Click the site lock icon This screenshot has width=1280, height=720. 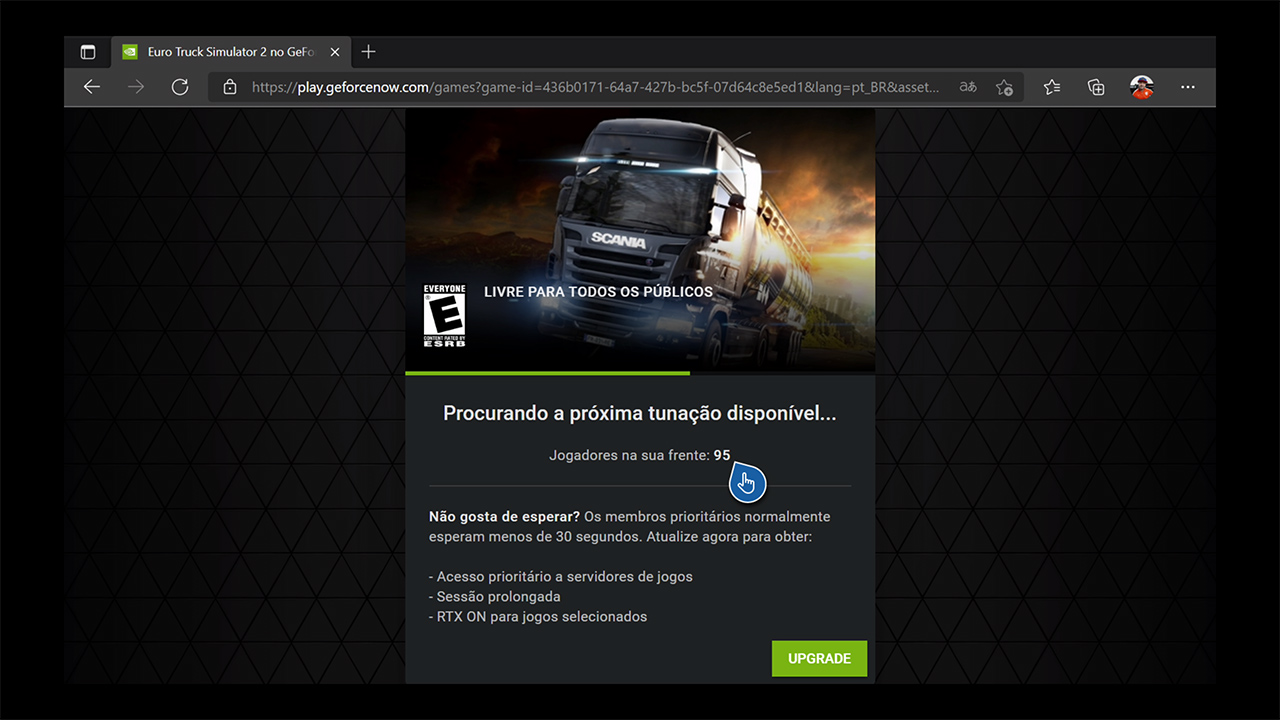click(230, 87)
